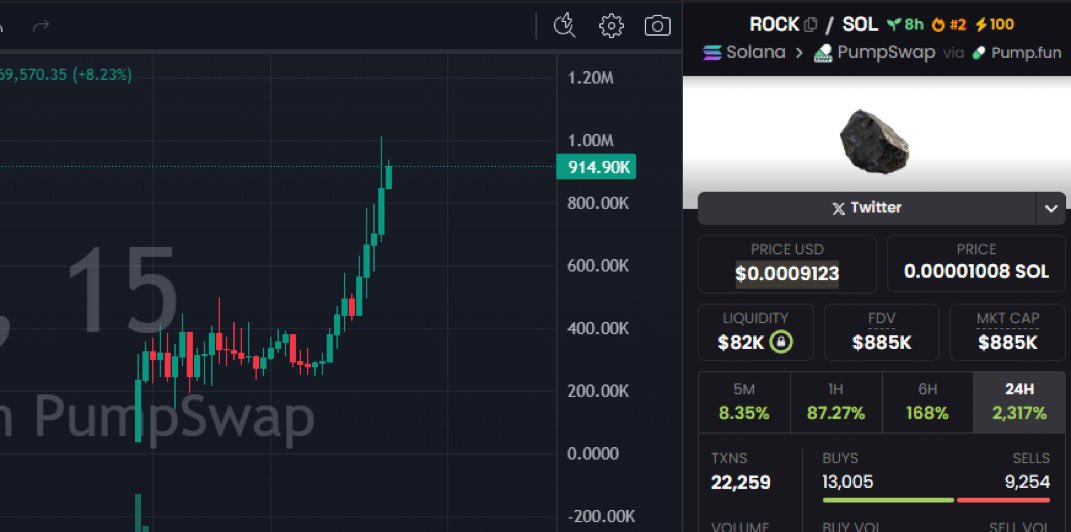Click the 914.90K current price label

(596, 167)
